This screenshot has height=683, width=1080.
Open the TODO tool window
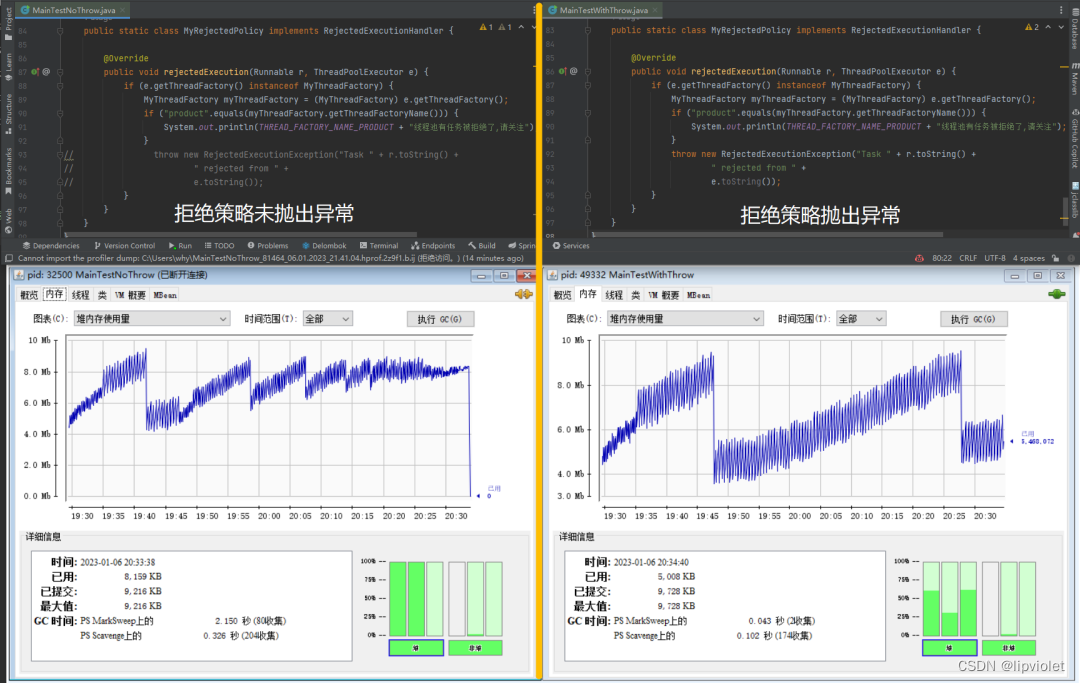coord(219,246)
